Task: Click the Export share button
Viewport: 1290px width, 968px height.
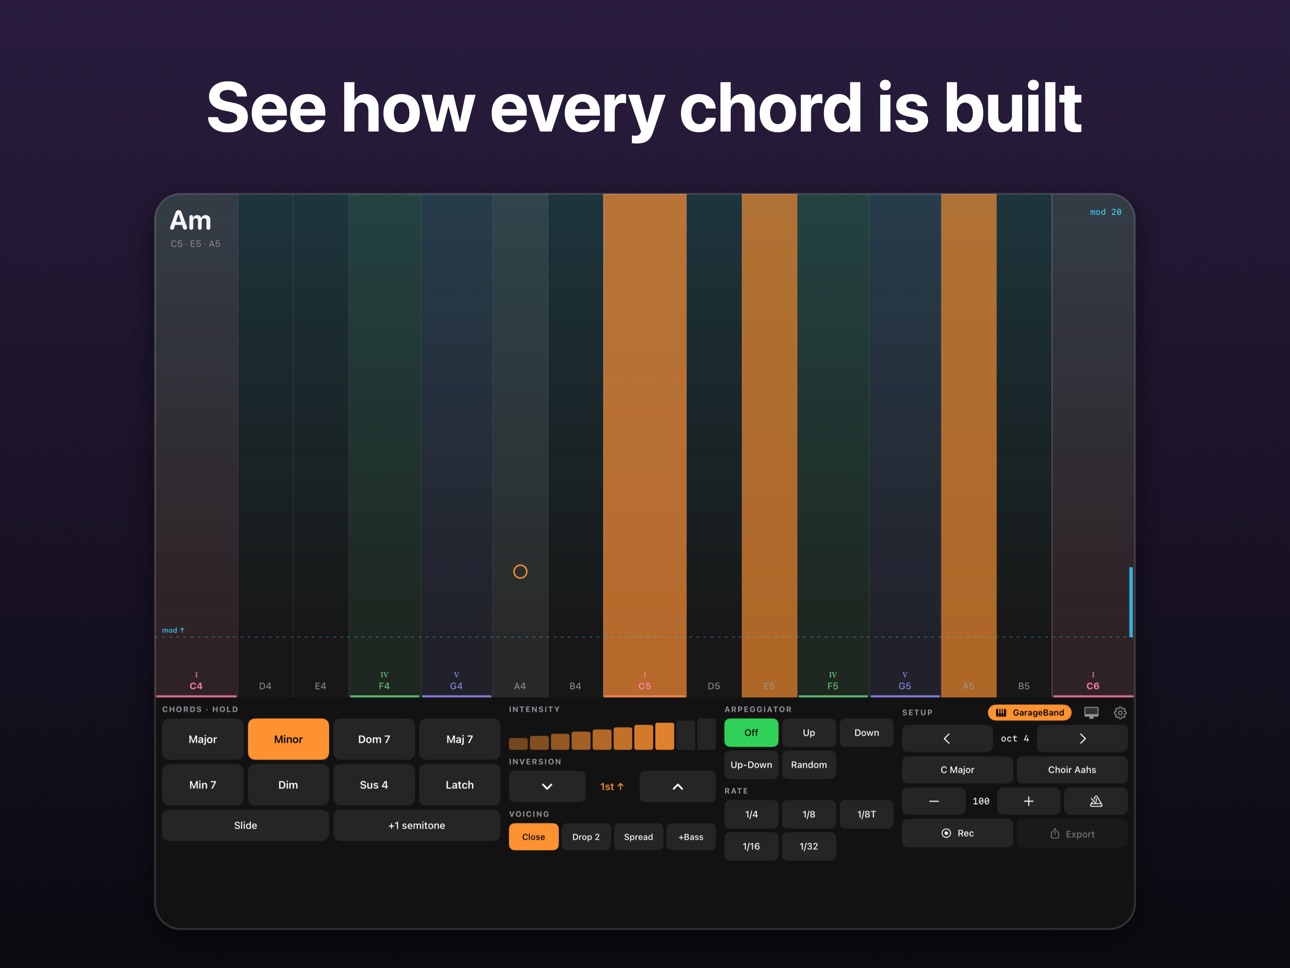Action: tap(1072, 833)
